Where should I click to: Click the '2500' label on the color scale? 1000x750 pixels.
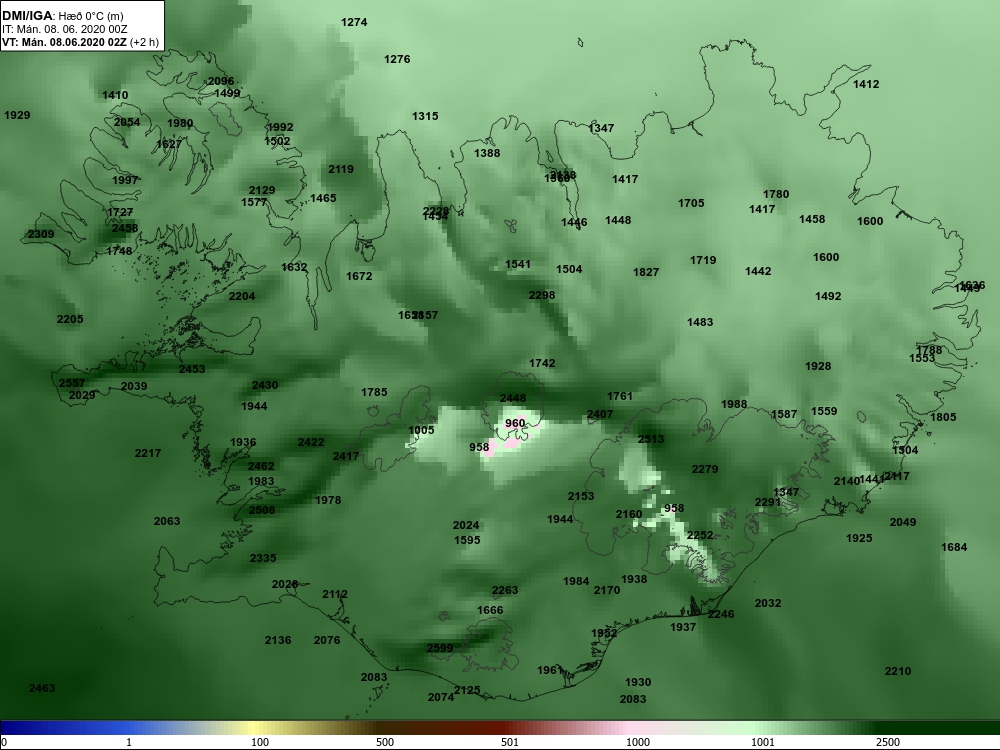point(887,742)
